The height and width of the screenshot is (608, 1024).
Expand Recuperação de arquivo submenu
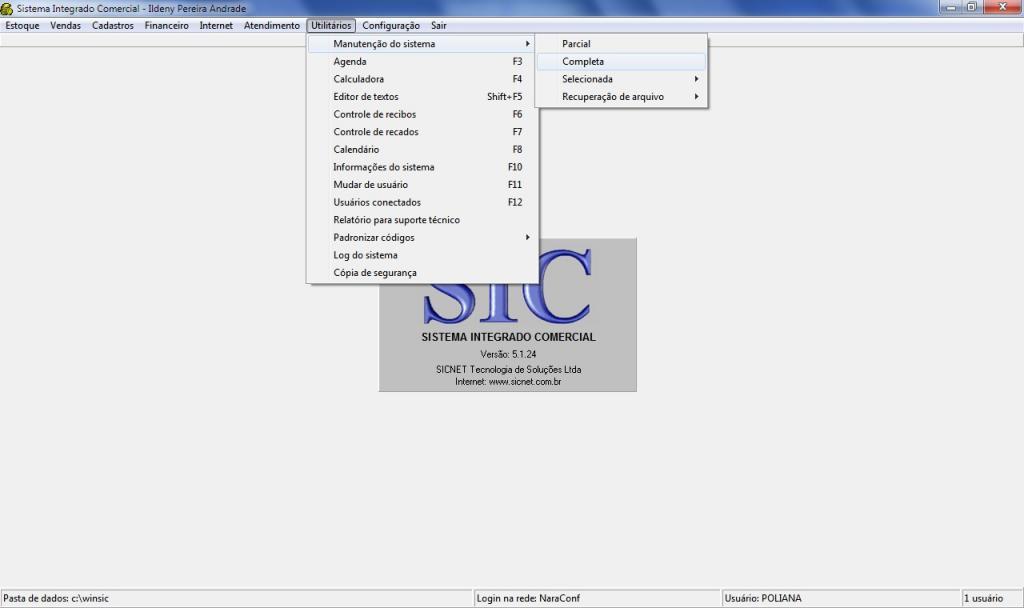(x=621, y=97)
